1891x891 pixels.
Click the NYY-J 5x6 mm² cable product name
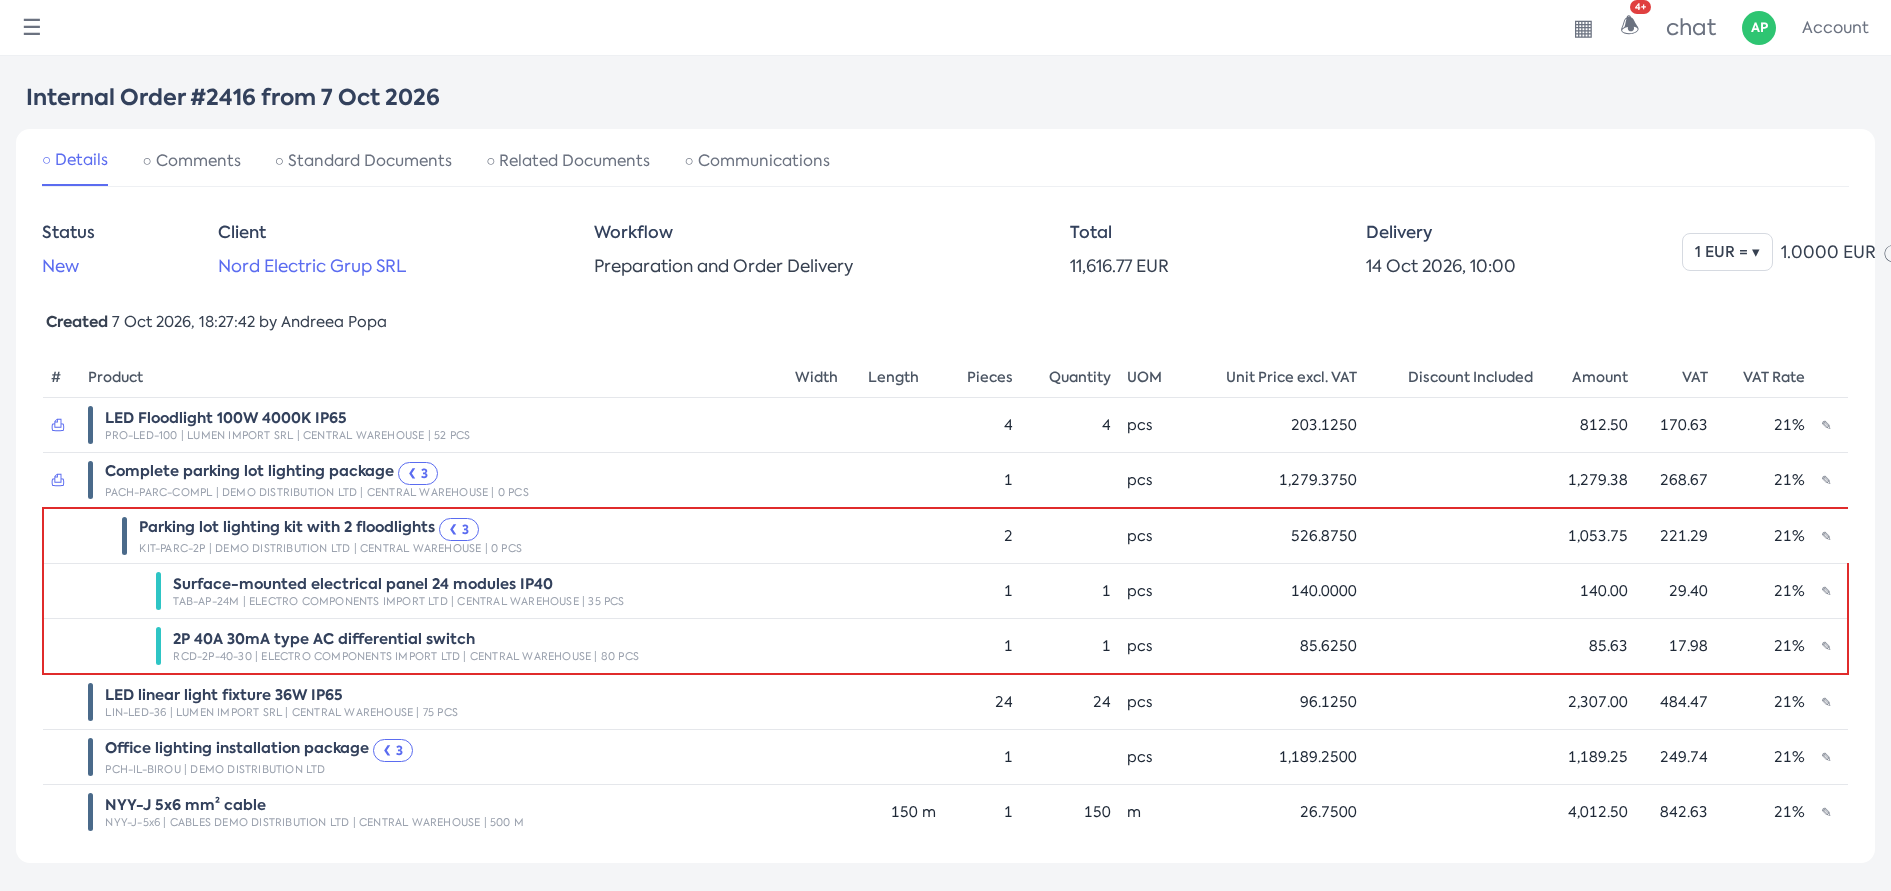[x=185, y=805]
